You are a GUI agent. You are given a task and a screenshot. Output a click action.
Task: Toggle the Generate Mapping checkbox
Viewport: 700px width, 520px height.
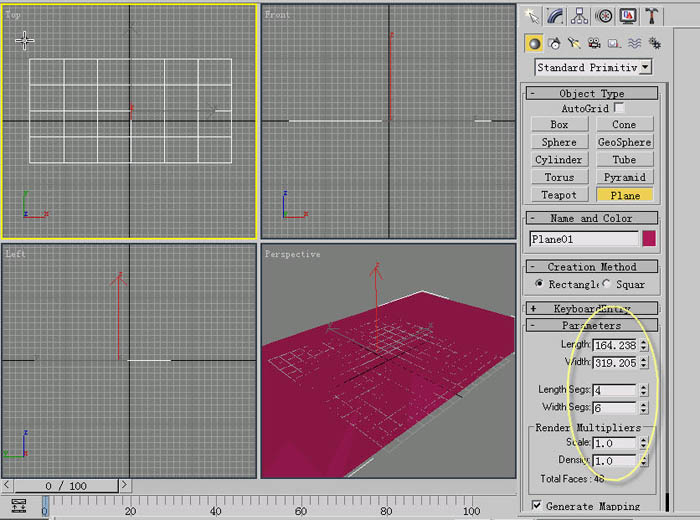[x=537, y=505]
